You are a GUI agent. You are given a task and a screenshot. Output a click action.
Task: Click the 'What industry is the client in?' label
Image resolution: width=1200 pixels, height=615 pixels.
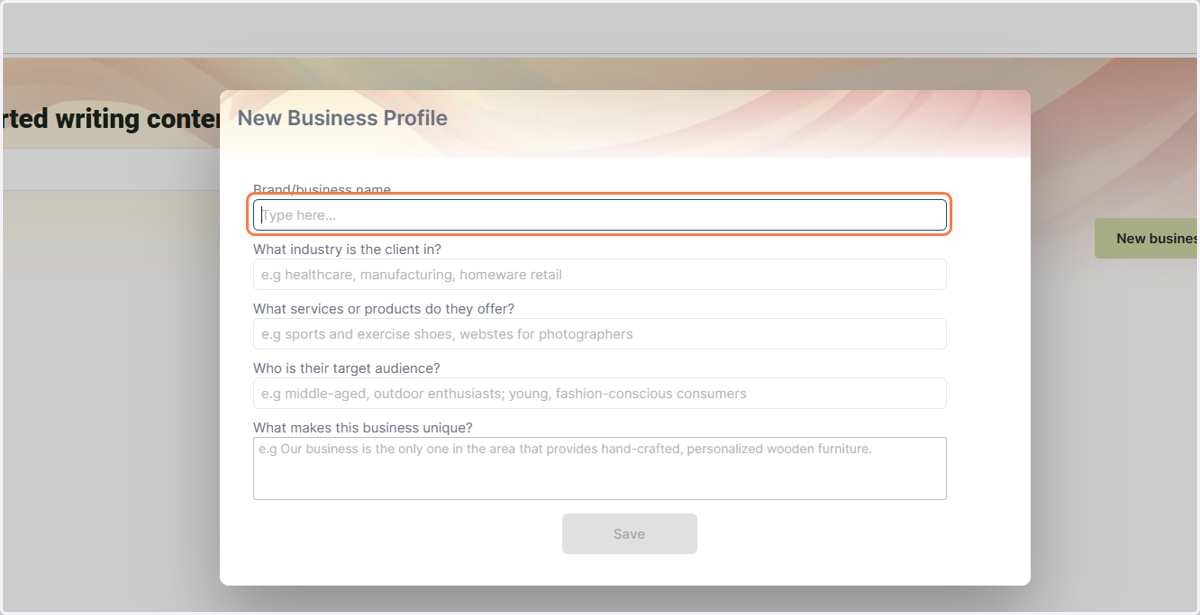click(x=347, y=249)
